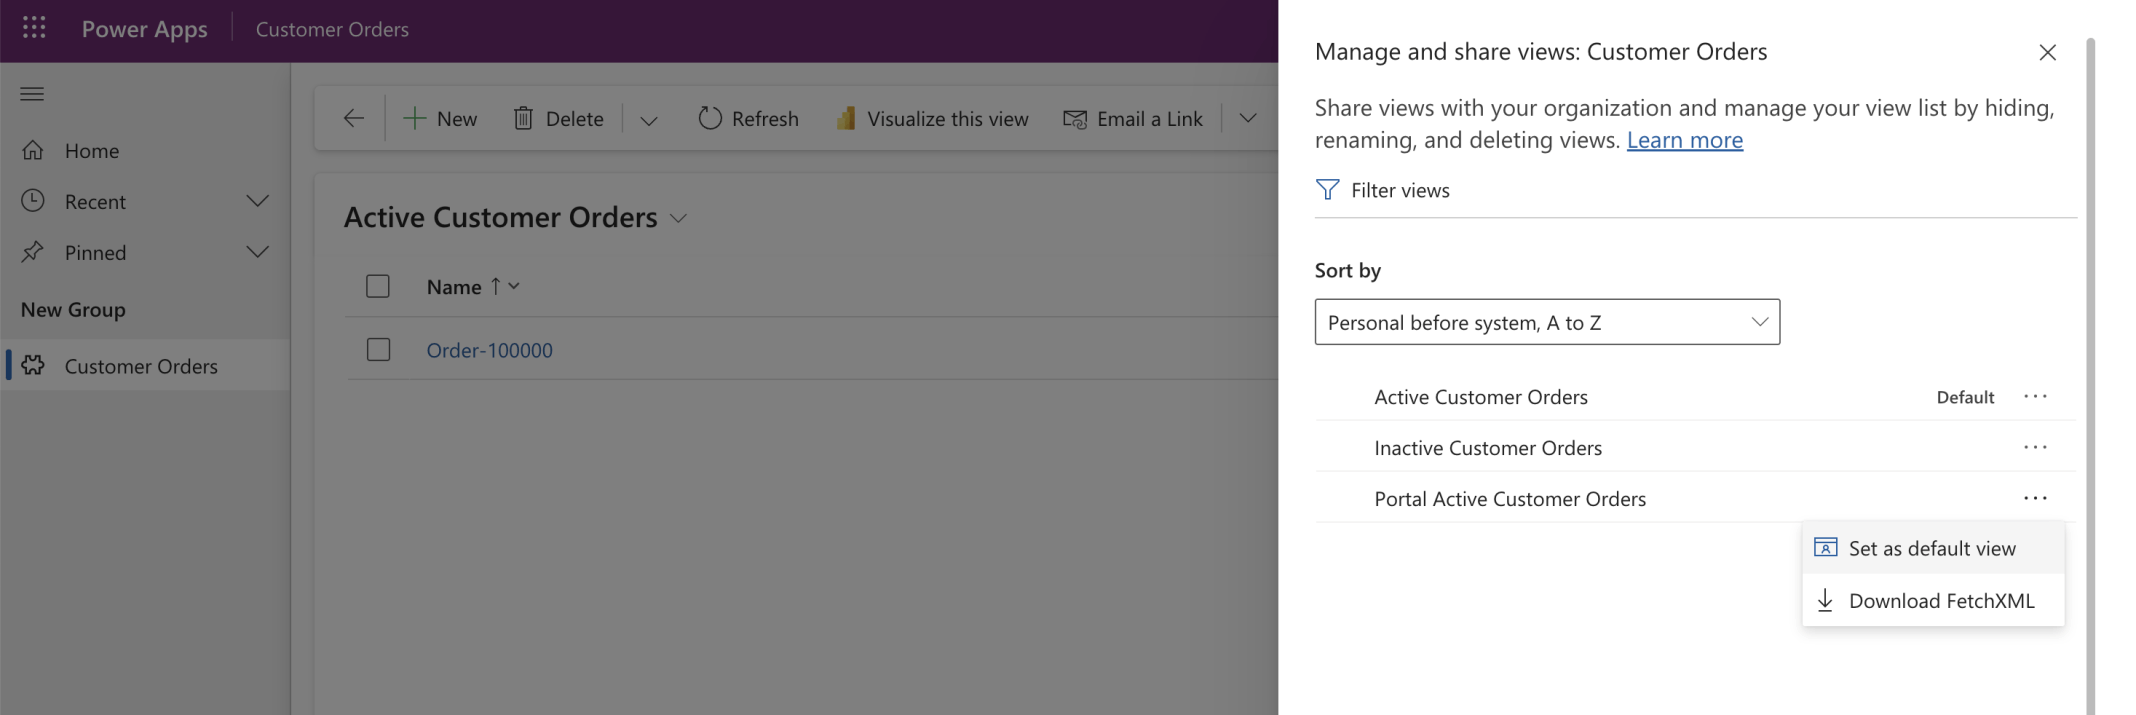
Task: Open more options for Inactive Customer Orders
Action: point(2035,447)
